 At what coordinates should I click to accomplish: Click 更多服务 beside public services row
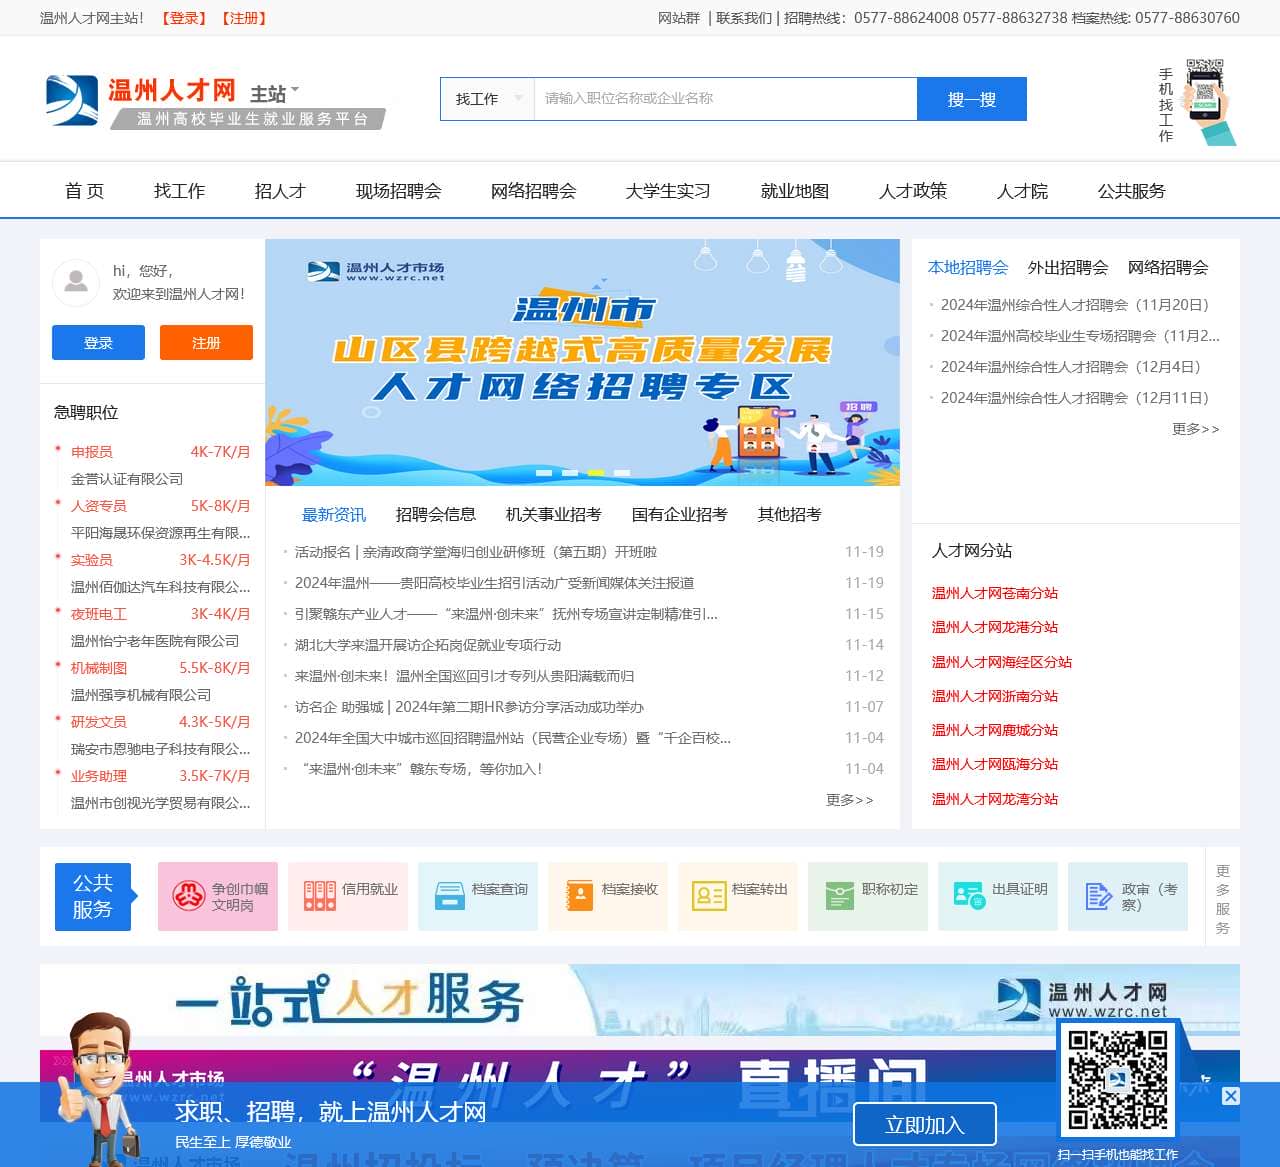[x=1223, y=899]
